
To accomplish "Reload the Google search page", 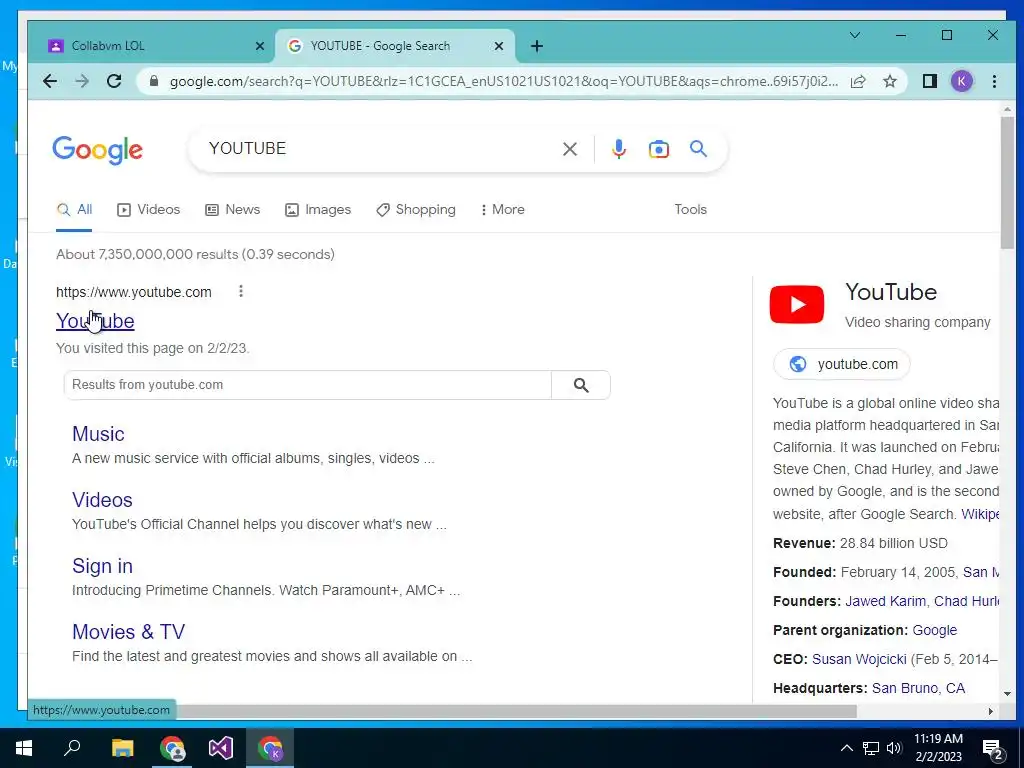I will click(114, 81).
